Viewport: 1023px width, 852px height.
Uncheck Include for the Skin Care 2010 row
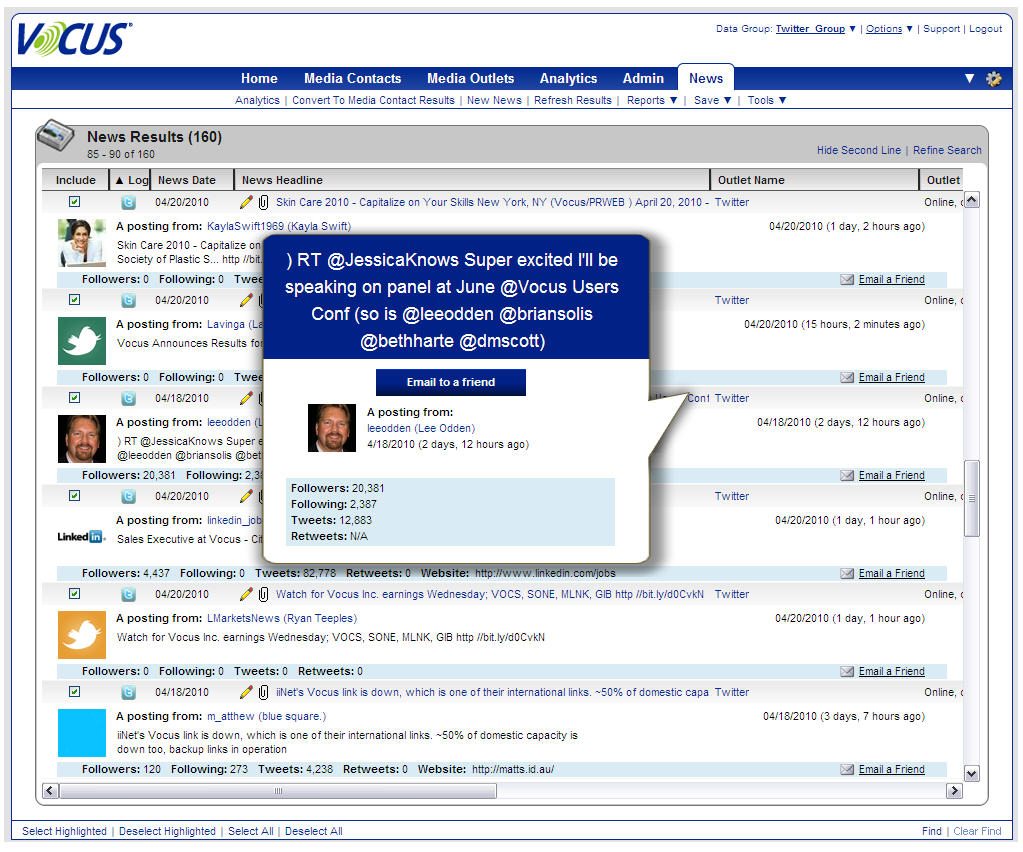(74, 202)
